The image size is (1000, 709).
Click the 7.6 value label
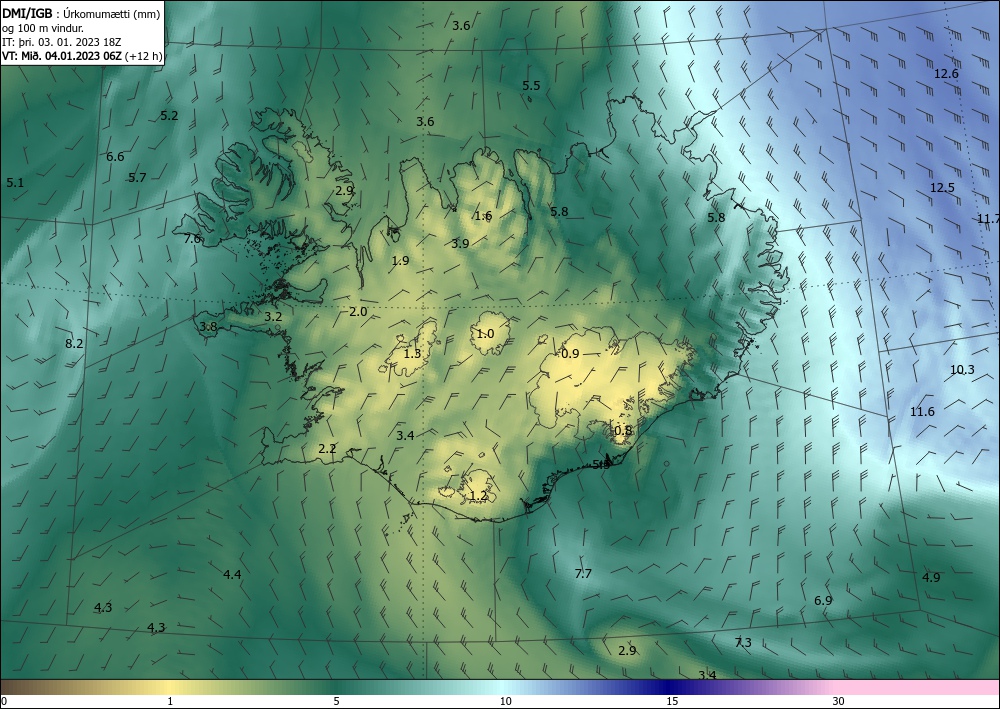(x=193, y=238)
